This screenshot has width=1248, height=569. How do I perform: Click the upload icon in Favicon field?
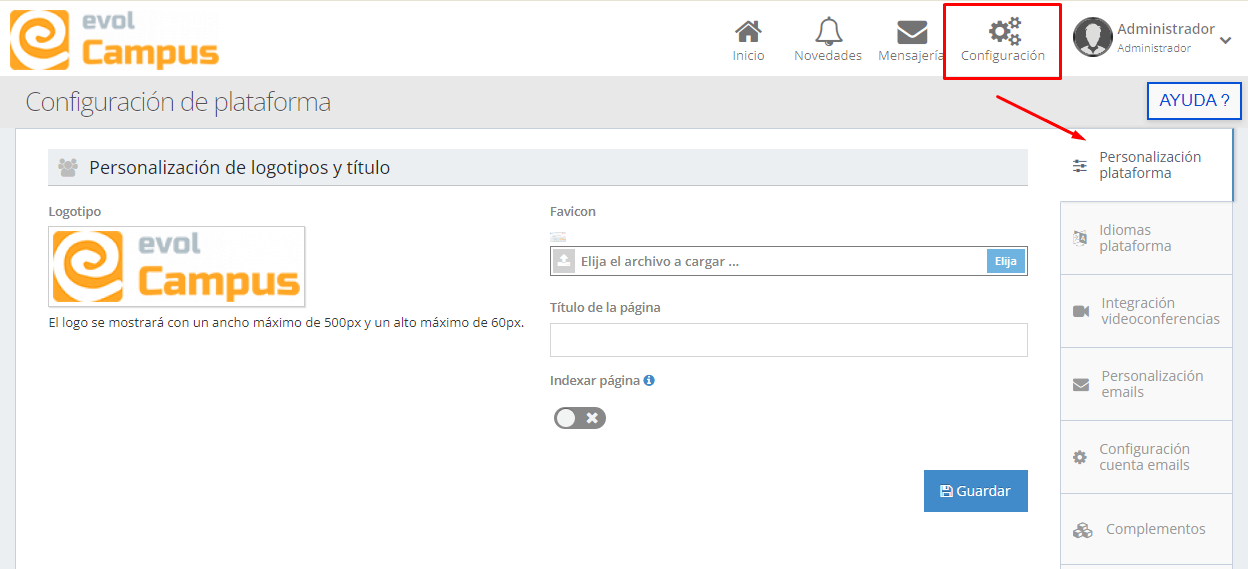[x=564, y=261]
